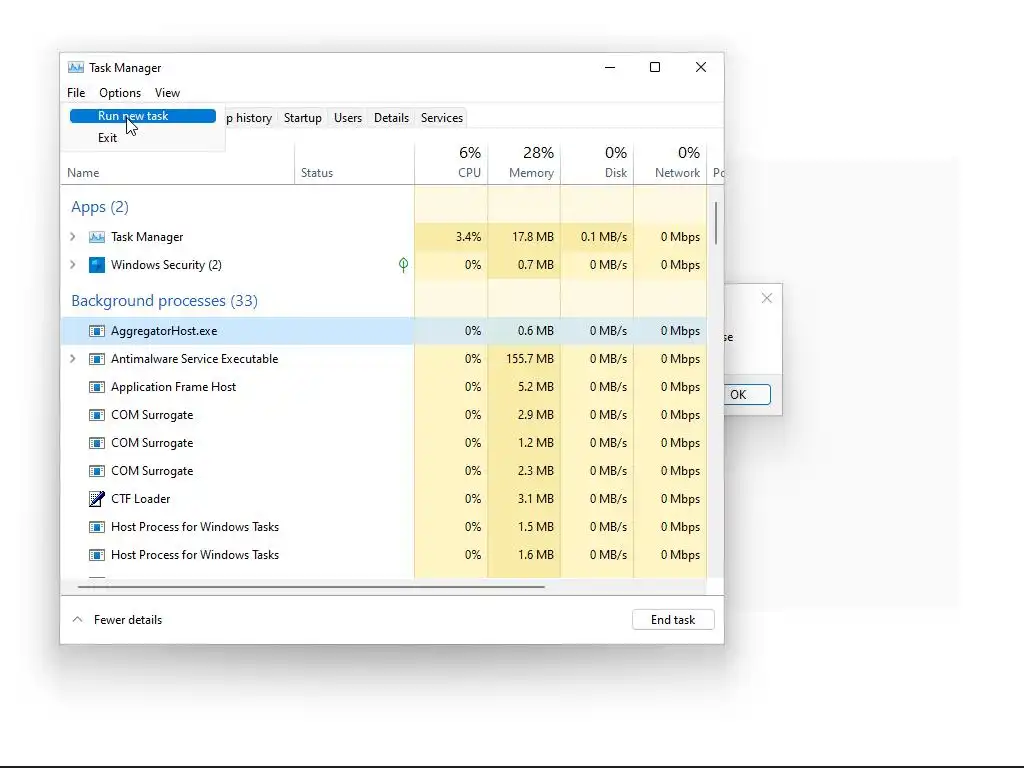Collapse view with Fewer details chevron
This screenshot has height=768, width=1024.
(77, 619)
